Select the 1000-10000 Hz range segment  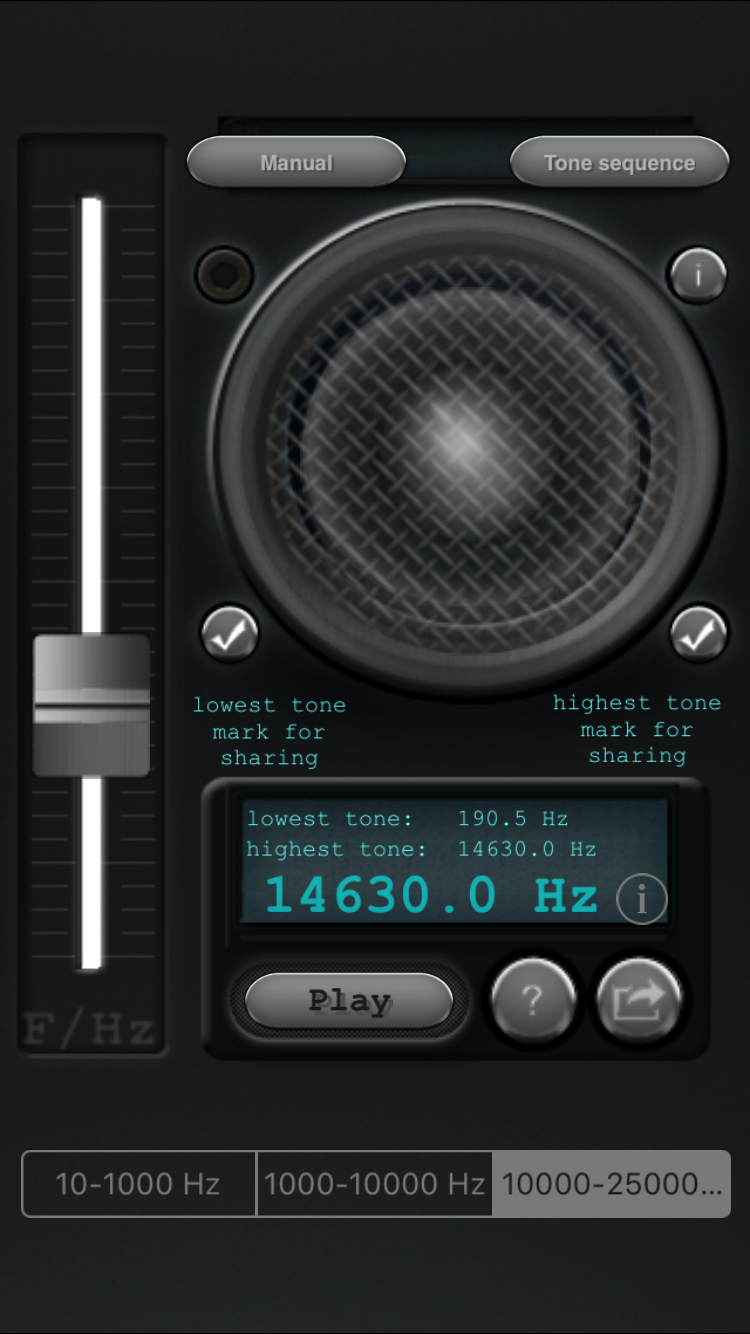(374, 1184)
